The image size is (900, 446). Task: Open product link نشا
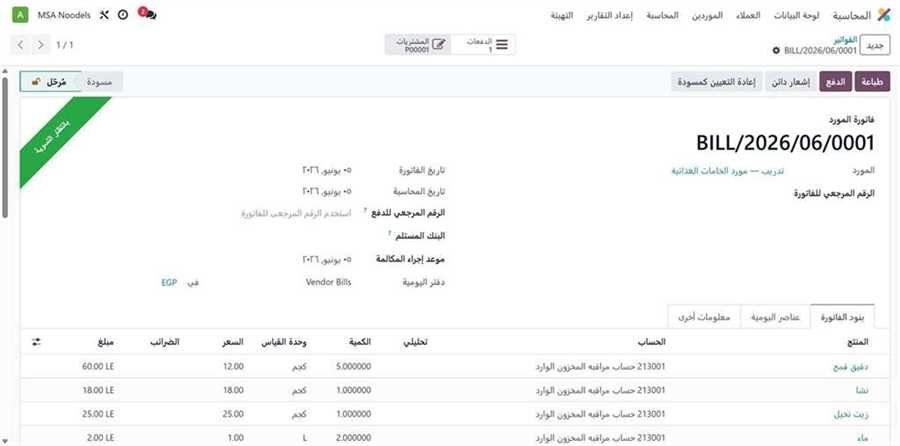pyautogui.click(x=862, y=390)
